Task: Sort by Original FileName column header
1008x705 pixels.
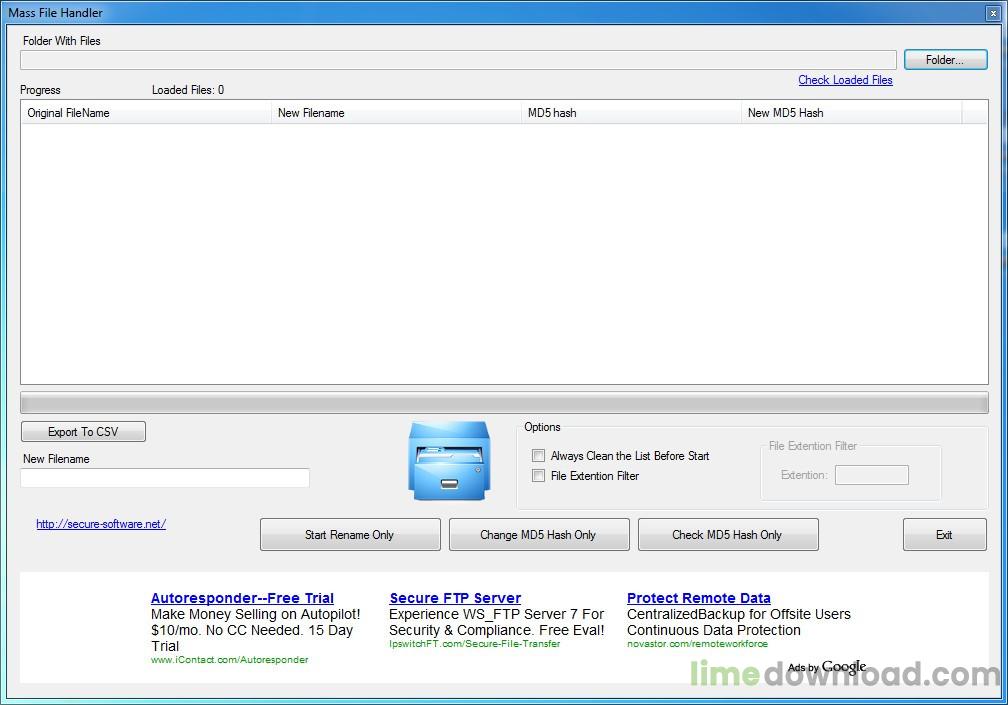Action: (x=146, y=112)
